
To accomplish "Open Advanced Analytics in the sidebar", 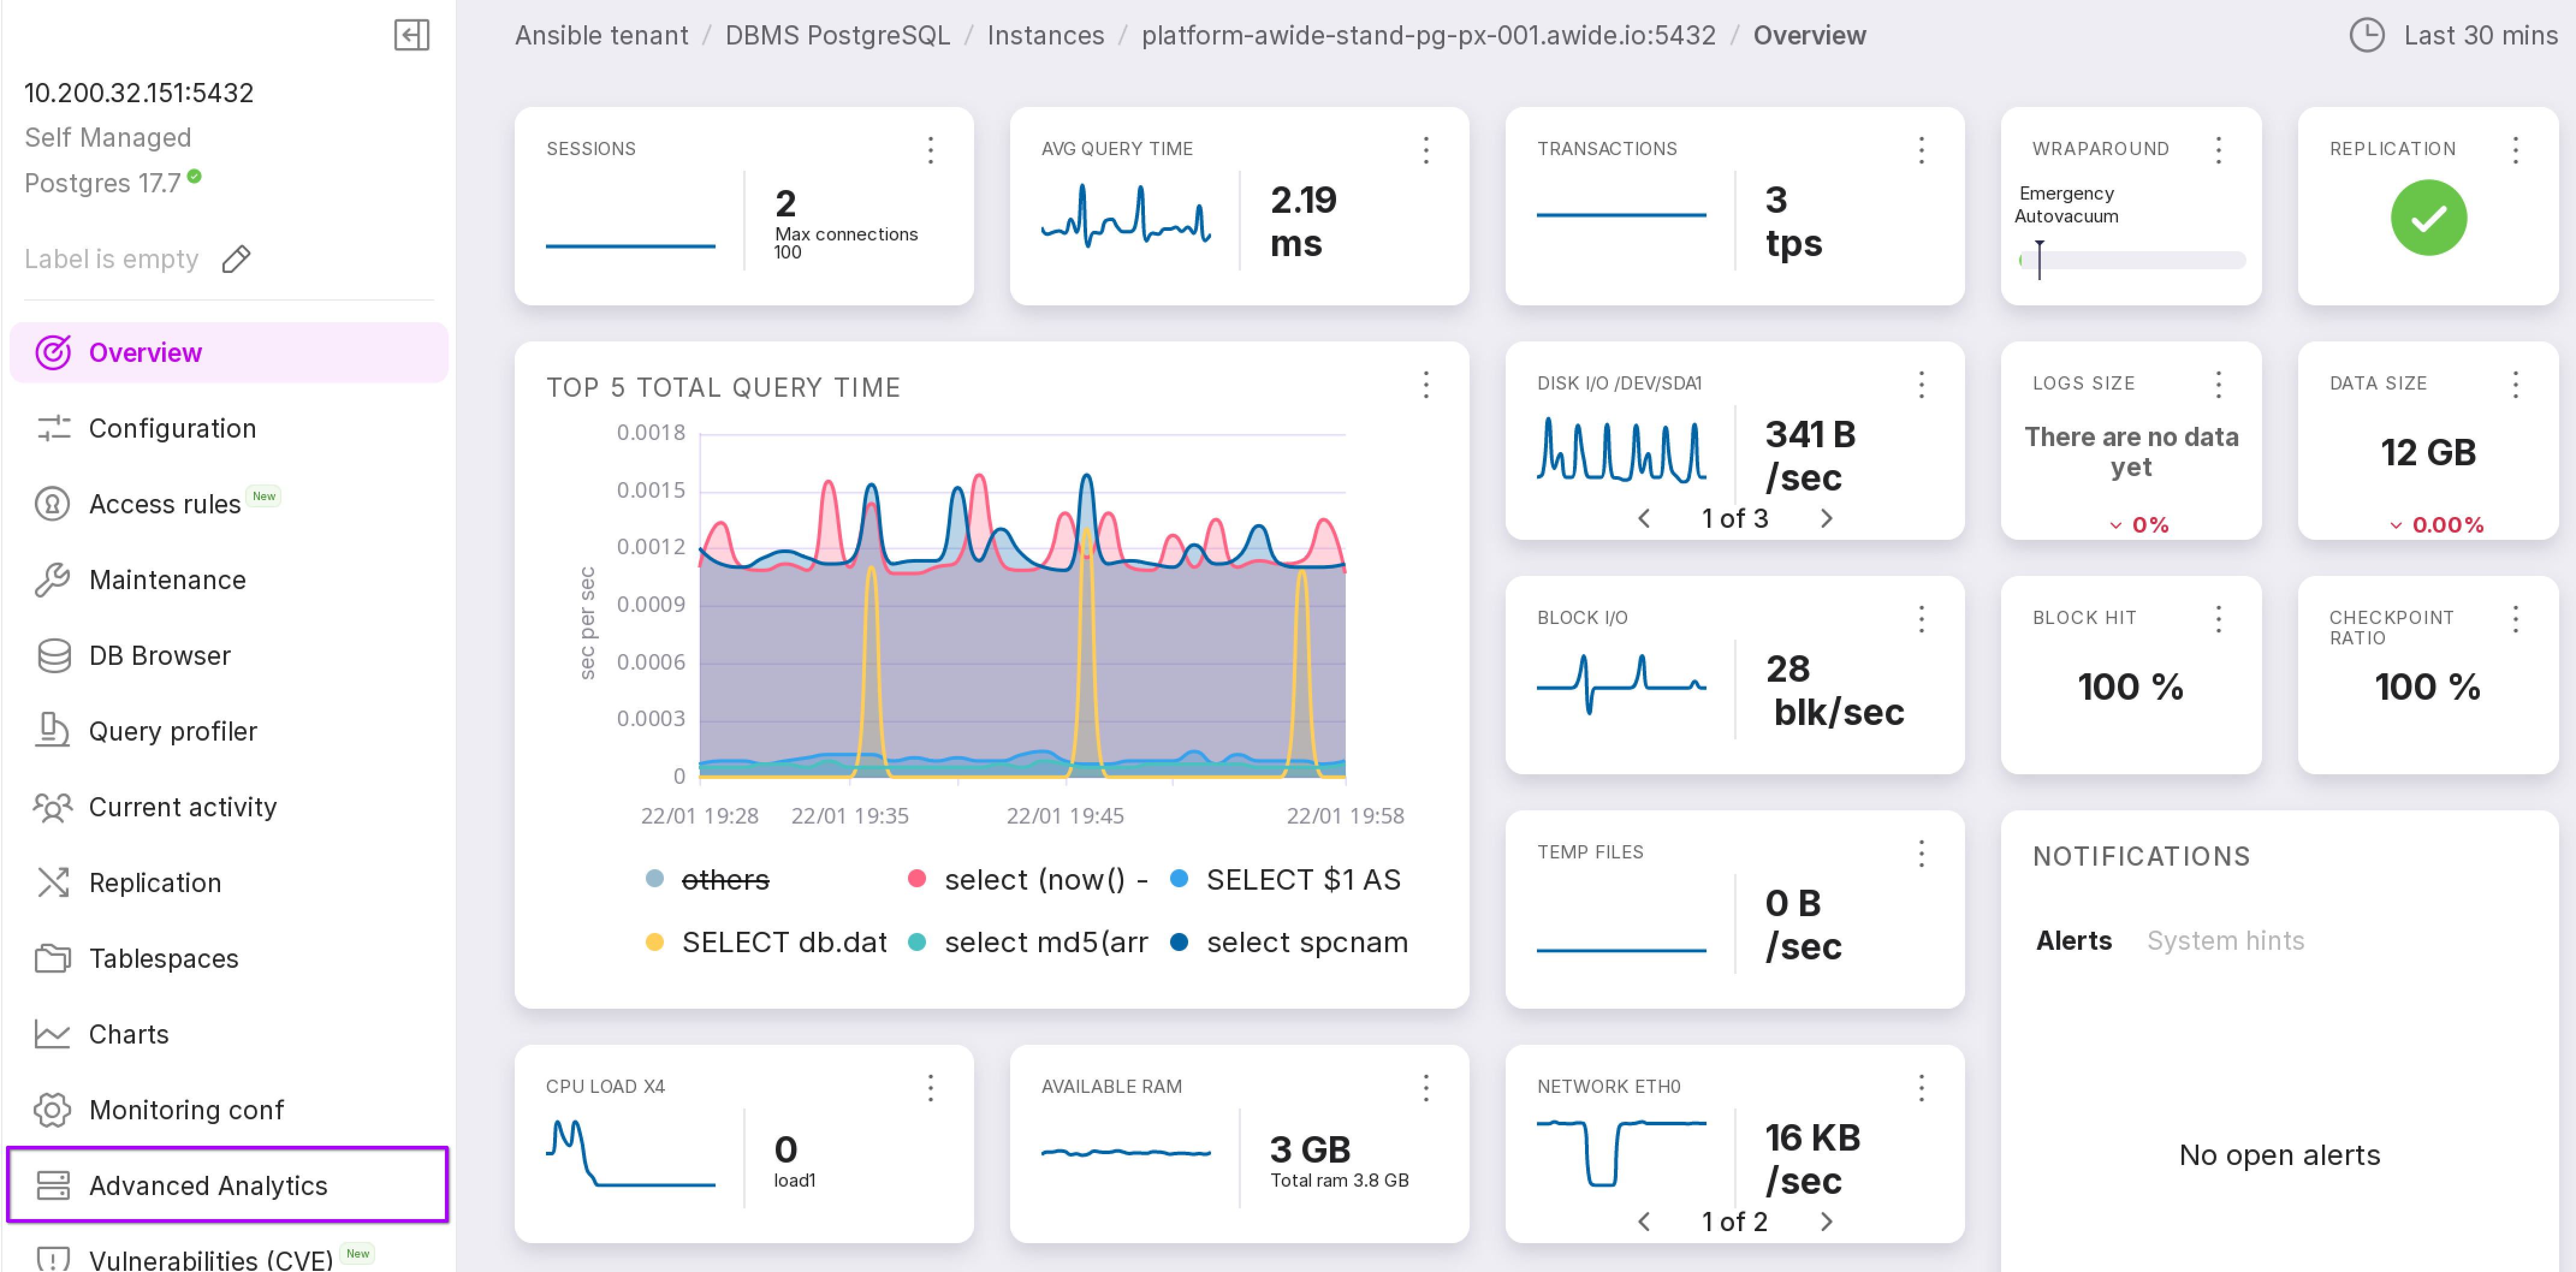I will 208,1185.
